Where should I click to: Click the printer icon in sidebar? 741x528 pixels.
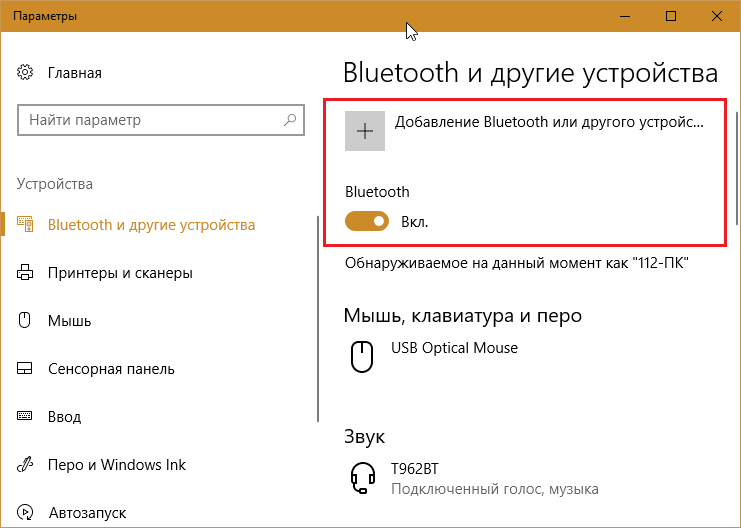[25, 273]
